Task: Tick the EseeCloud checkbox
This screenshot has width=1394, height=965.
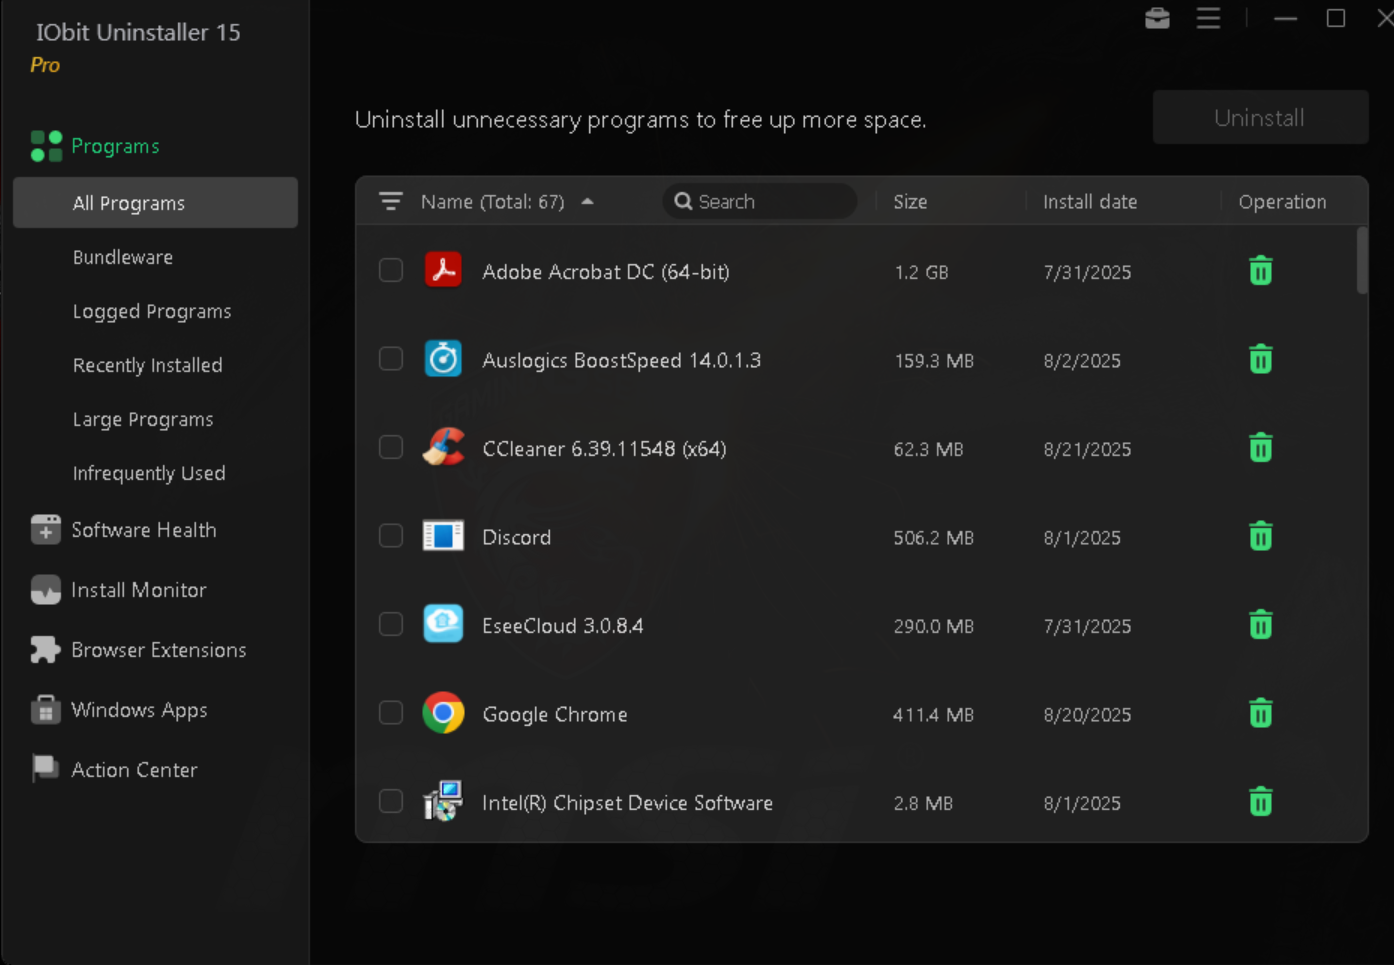Action: pyautogui.click(x=391, y=624)
